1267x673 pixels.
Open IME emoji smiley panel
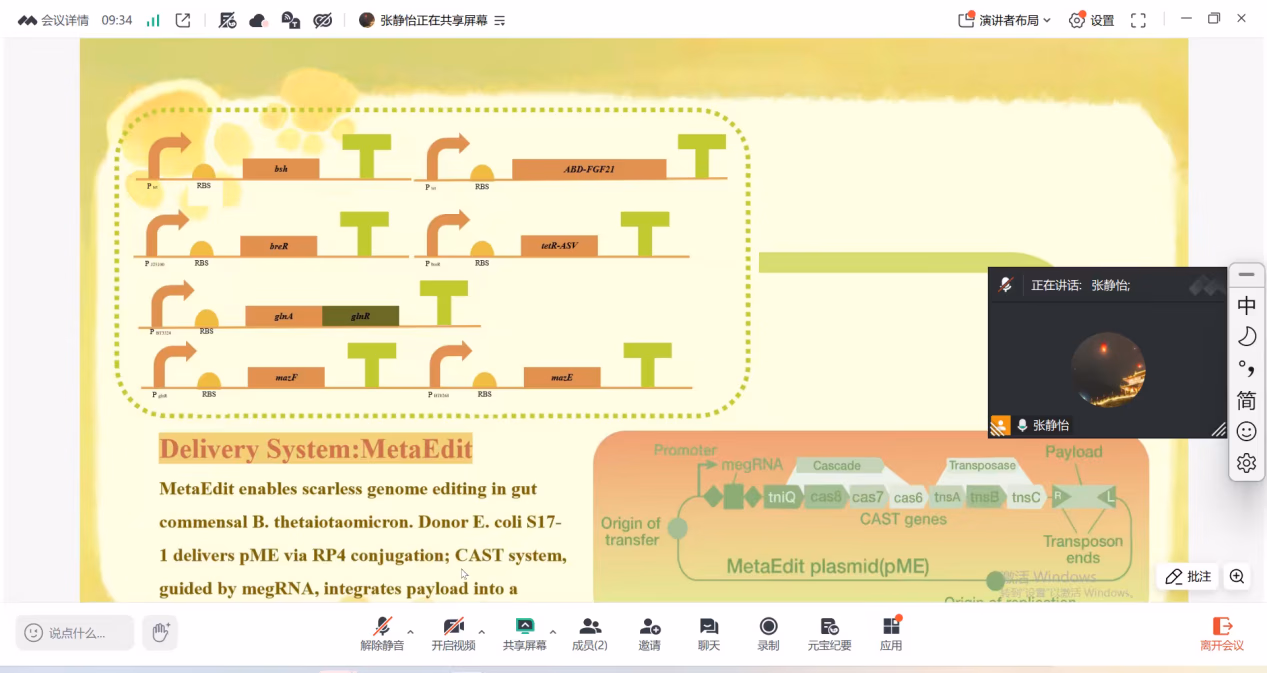(1246, 432)
